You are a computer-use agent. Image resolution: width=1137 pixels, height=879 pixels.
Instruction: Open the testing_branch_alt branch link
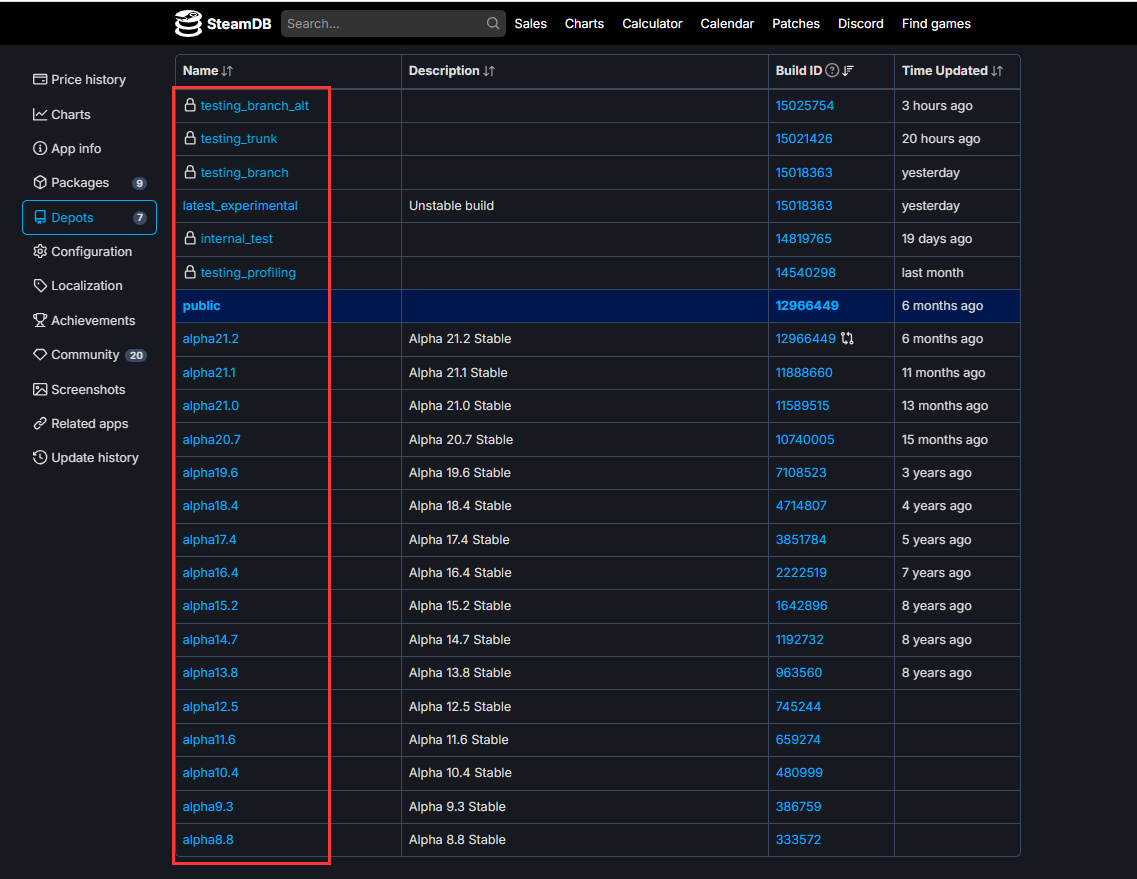pyautogui.click(x=255, y=106)
